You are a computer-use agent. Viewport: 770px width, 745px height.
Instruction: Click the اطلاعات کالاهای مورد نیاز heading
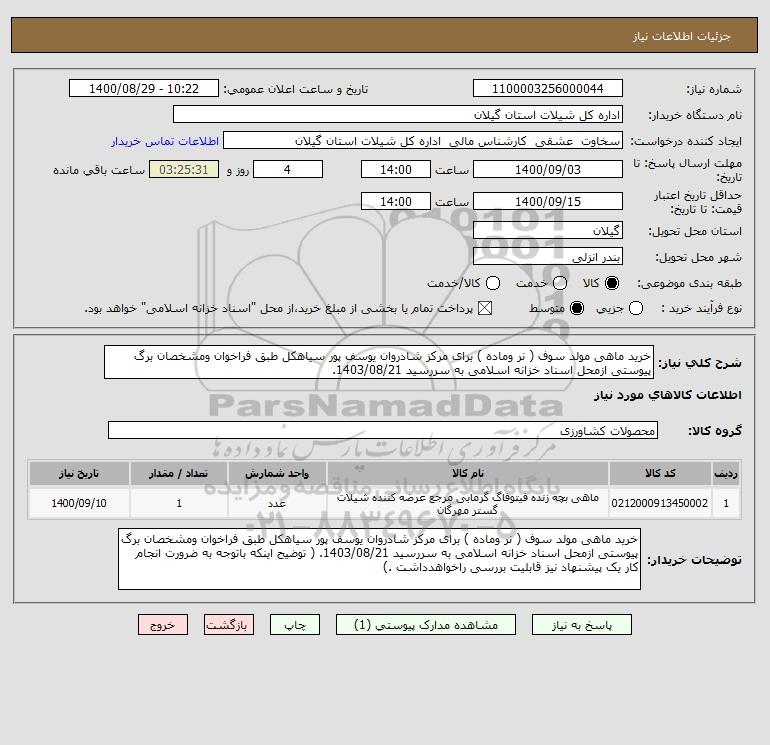pos(668,395)
